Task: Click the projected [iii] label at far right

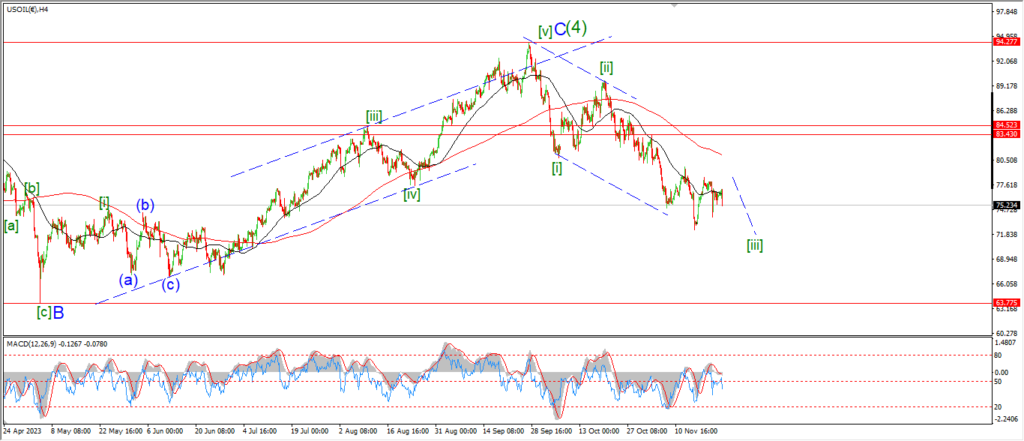Action: click(755, 244)
